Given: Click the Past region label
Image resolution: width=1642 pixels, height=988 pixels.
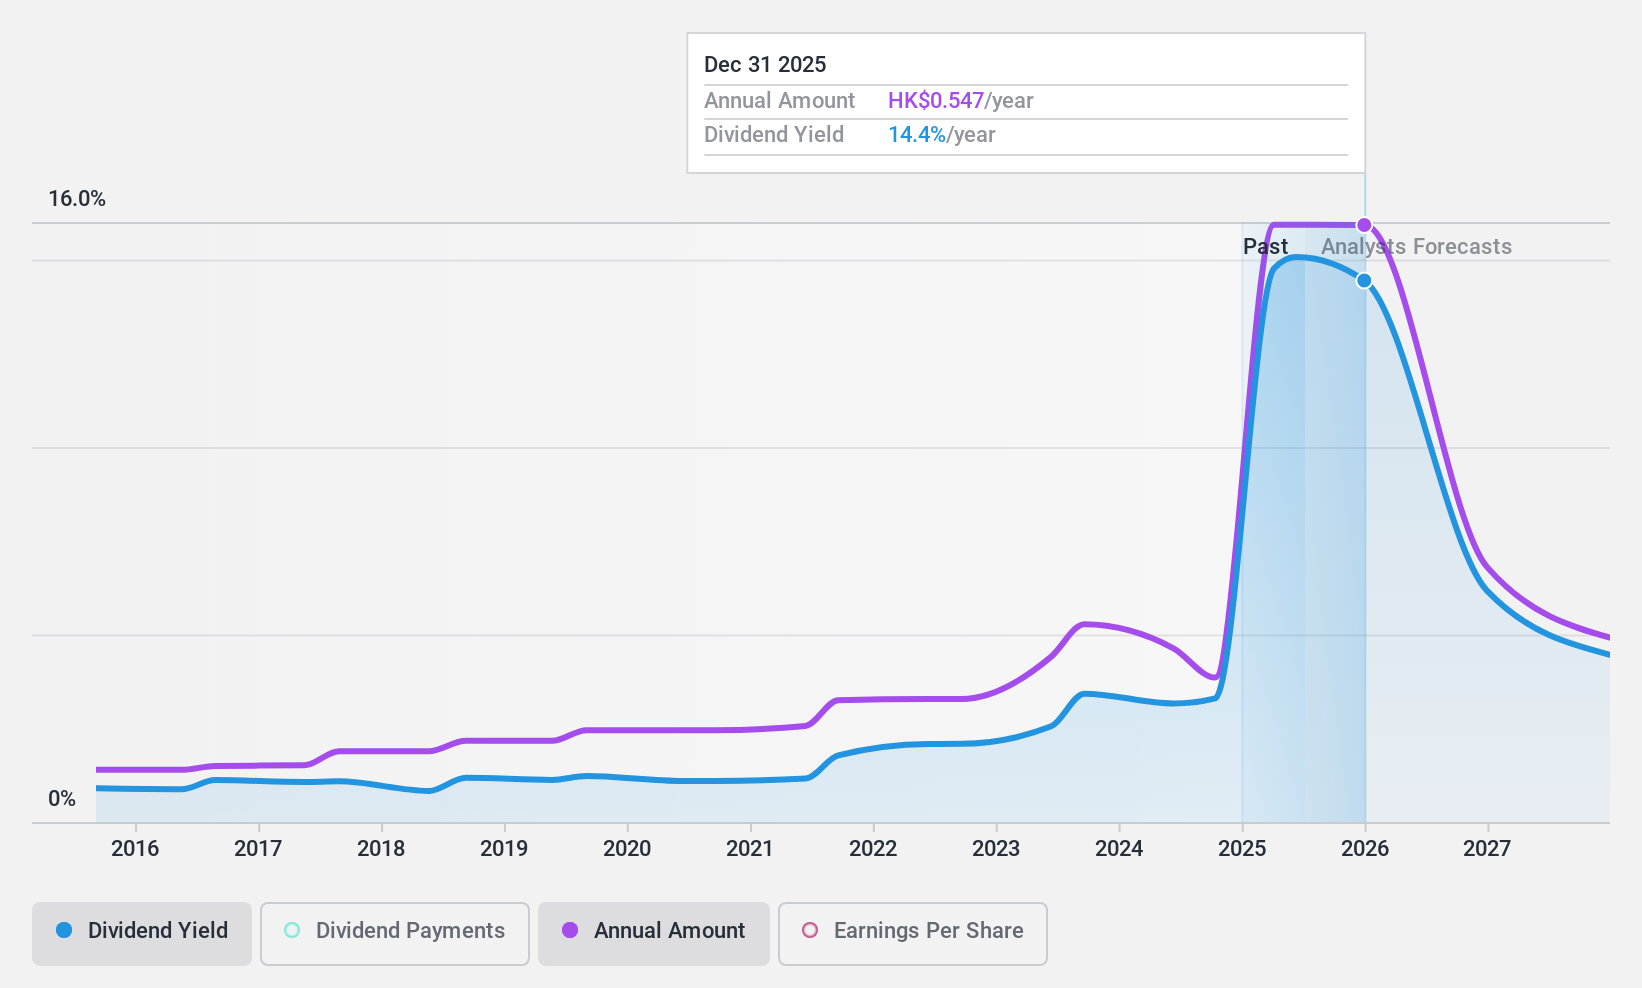Looking at the screenshot, I should [x=1265, y=247].
